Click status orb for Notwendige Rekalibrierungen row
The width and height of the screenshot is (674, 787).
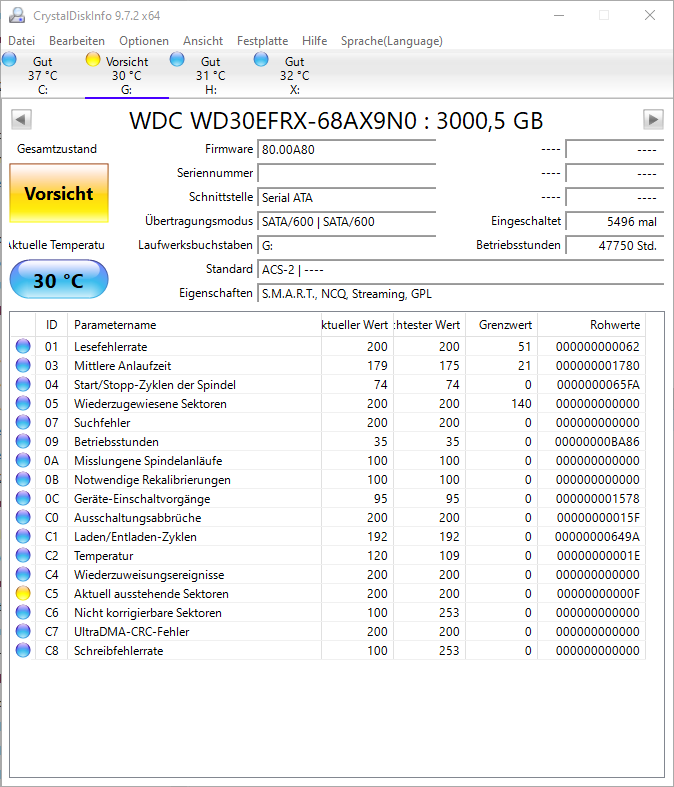click(x=23, y=479)
